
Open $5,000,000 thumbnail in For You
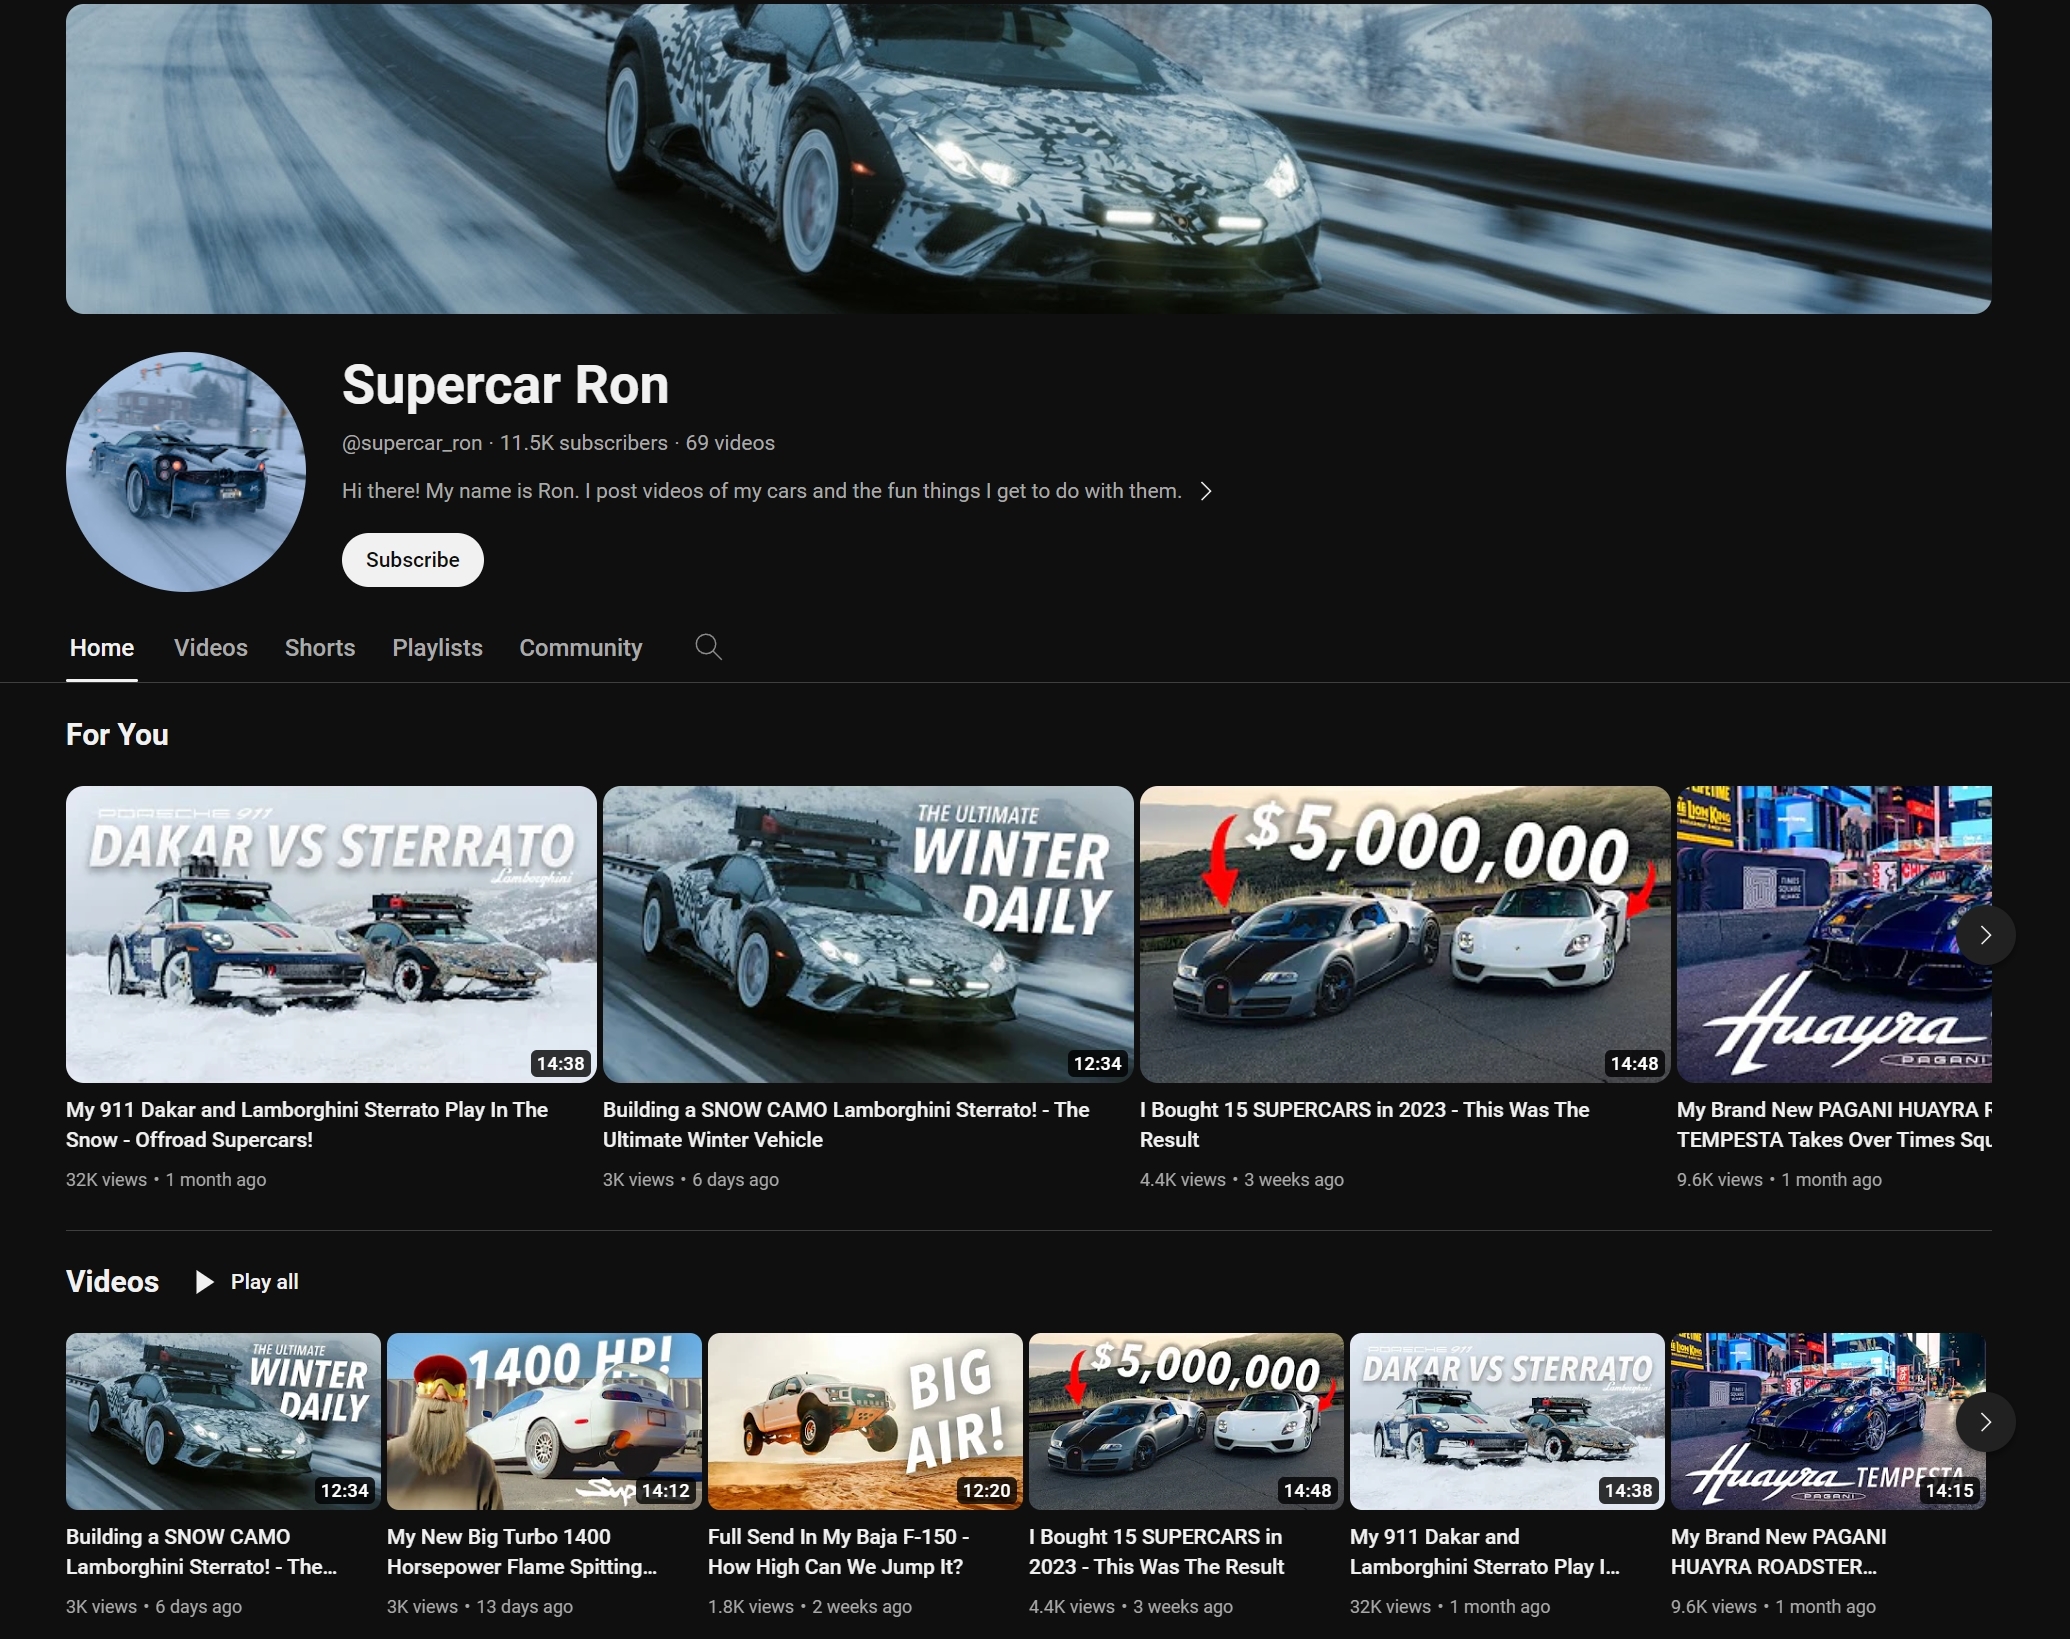[x=1405, y=934]
